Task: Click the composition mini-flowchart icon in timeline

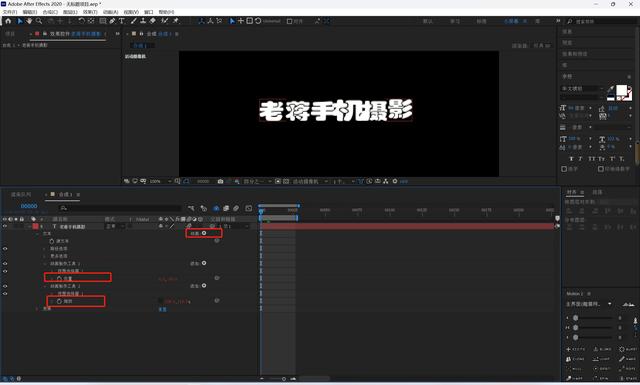Action: [x=191, y=208]
